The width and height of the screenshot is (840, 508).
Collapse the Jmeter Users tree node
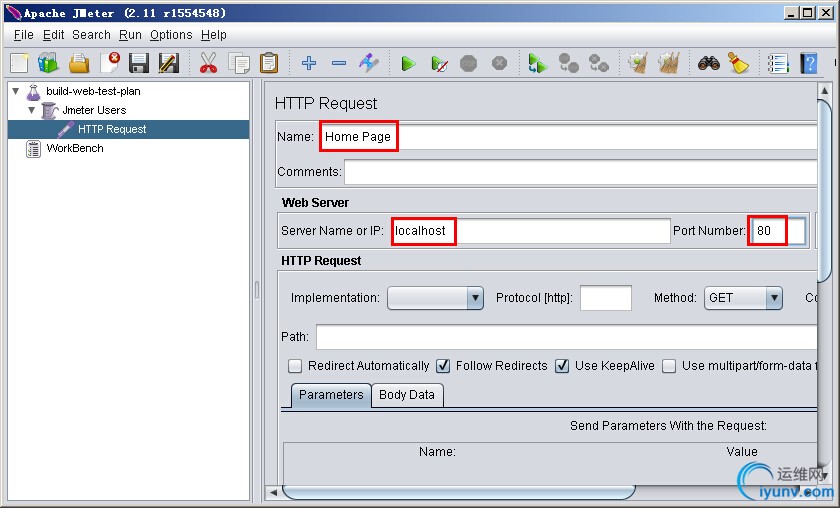point(32,110)
